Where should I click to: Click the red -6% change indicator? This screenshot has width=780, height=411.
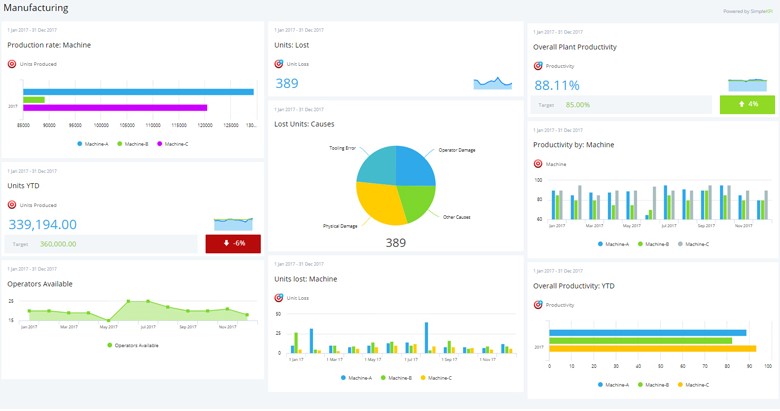click(x=233, y=244)
